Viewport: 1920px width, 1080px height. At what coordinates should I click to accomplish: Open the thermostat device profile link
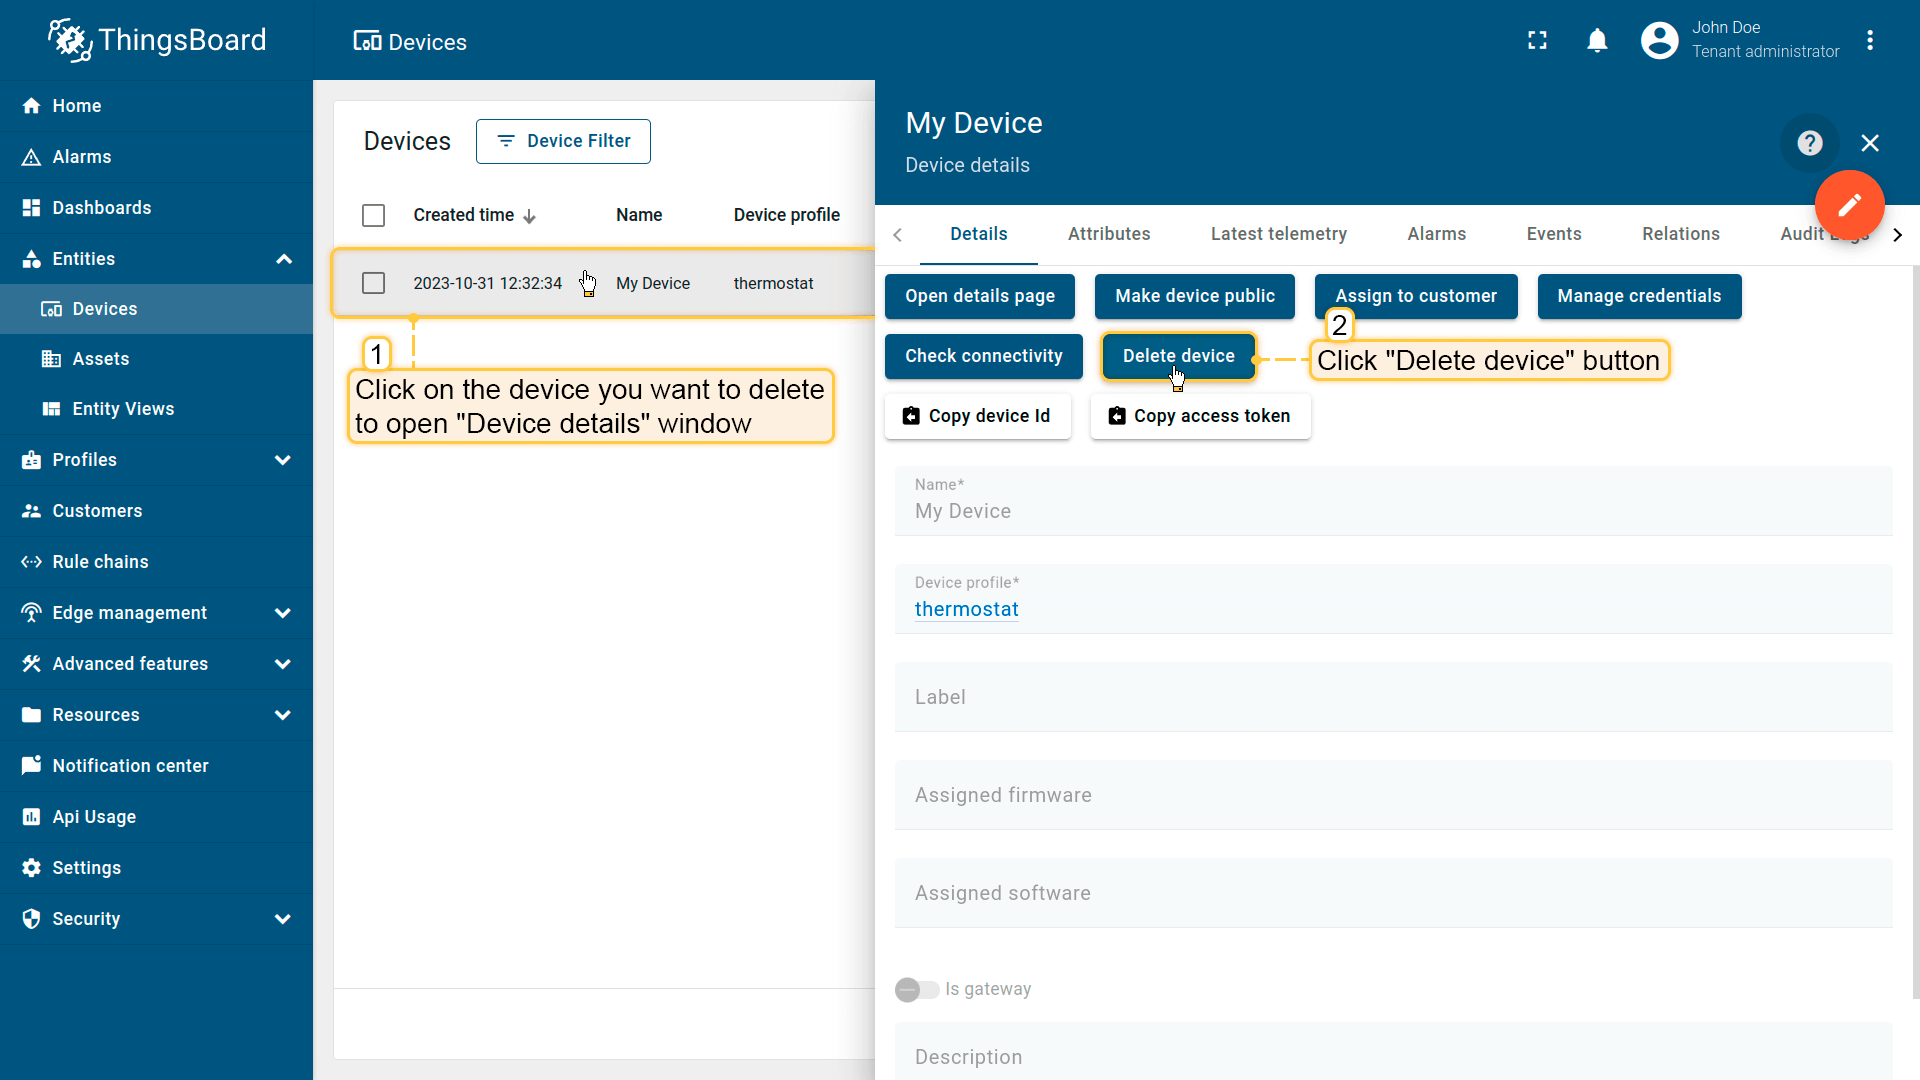coord(966,610)
